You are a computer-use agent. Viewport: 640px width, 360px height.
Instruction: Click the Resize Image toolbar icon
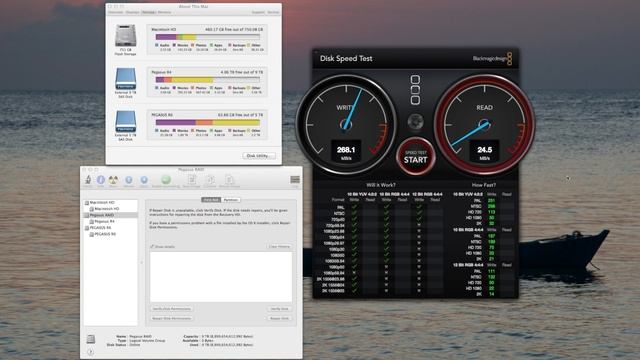click(x=229, y=180)
